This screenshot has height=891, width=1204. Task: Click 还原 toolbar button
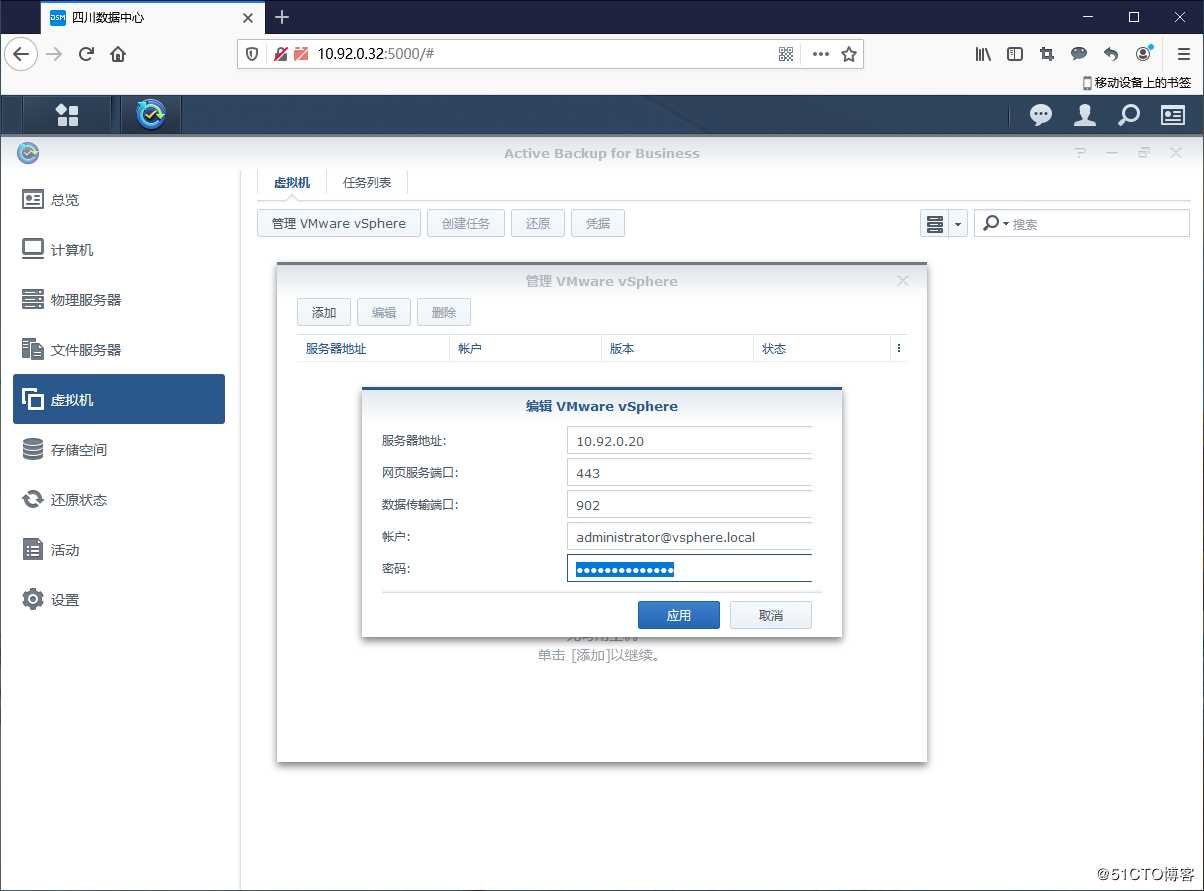pos(538,224)
